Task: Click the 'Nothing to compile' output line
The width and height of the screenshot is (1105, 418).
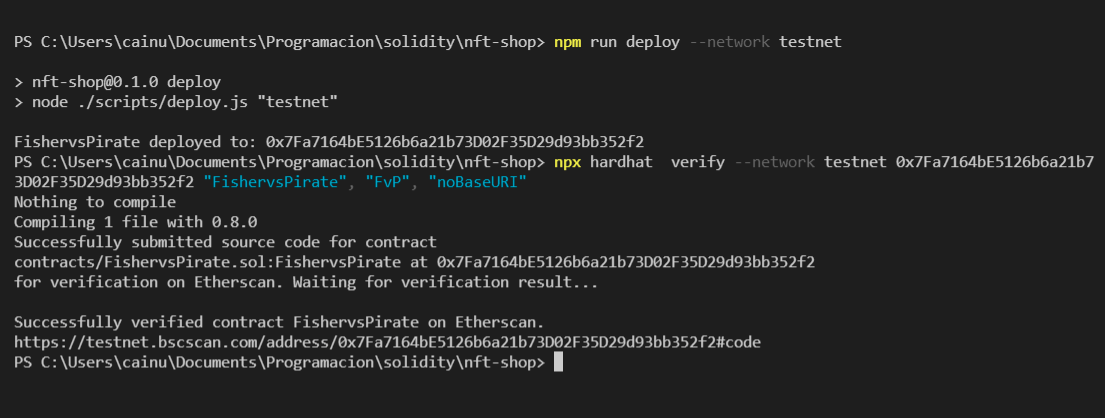Action: pyautogui.click(x=95, y=202)
